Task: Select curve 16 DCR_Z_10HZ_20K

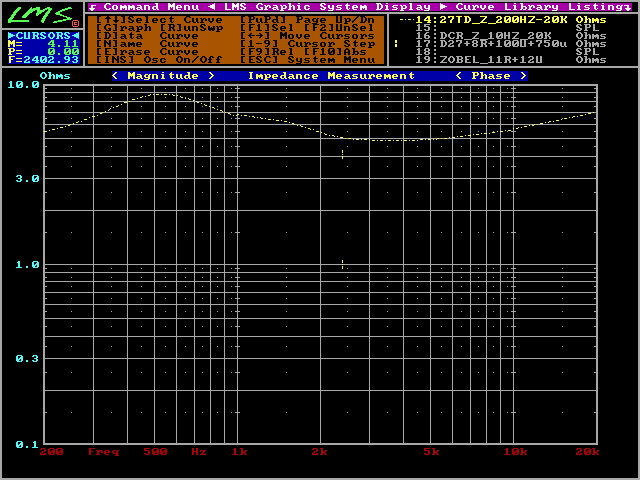Action: (511, 36)
